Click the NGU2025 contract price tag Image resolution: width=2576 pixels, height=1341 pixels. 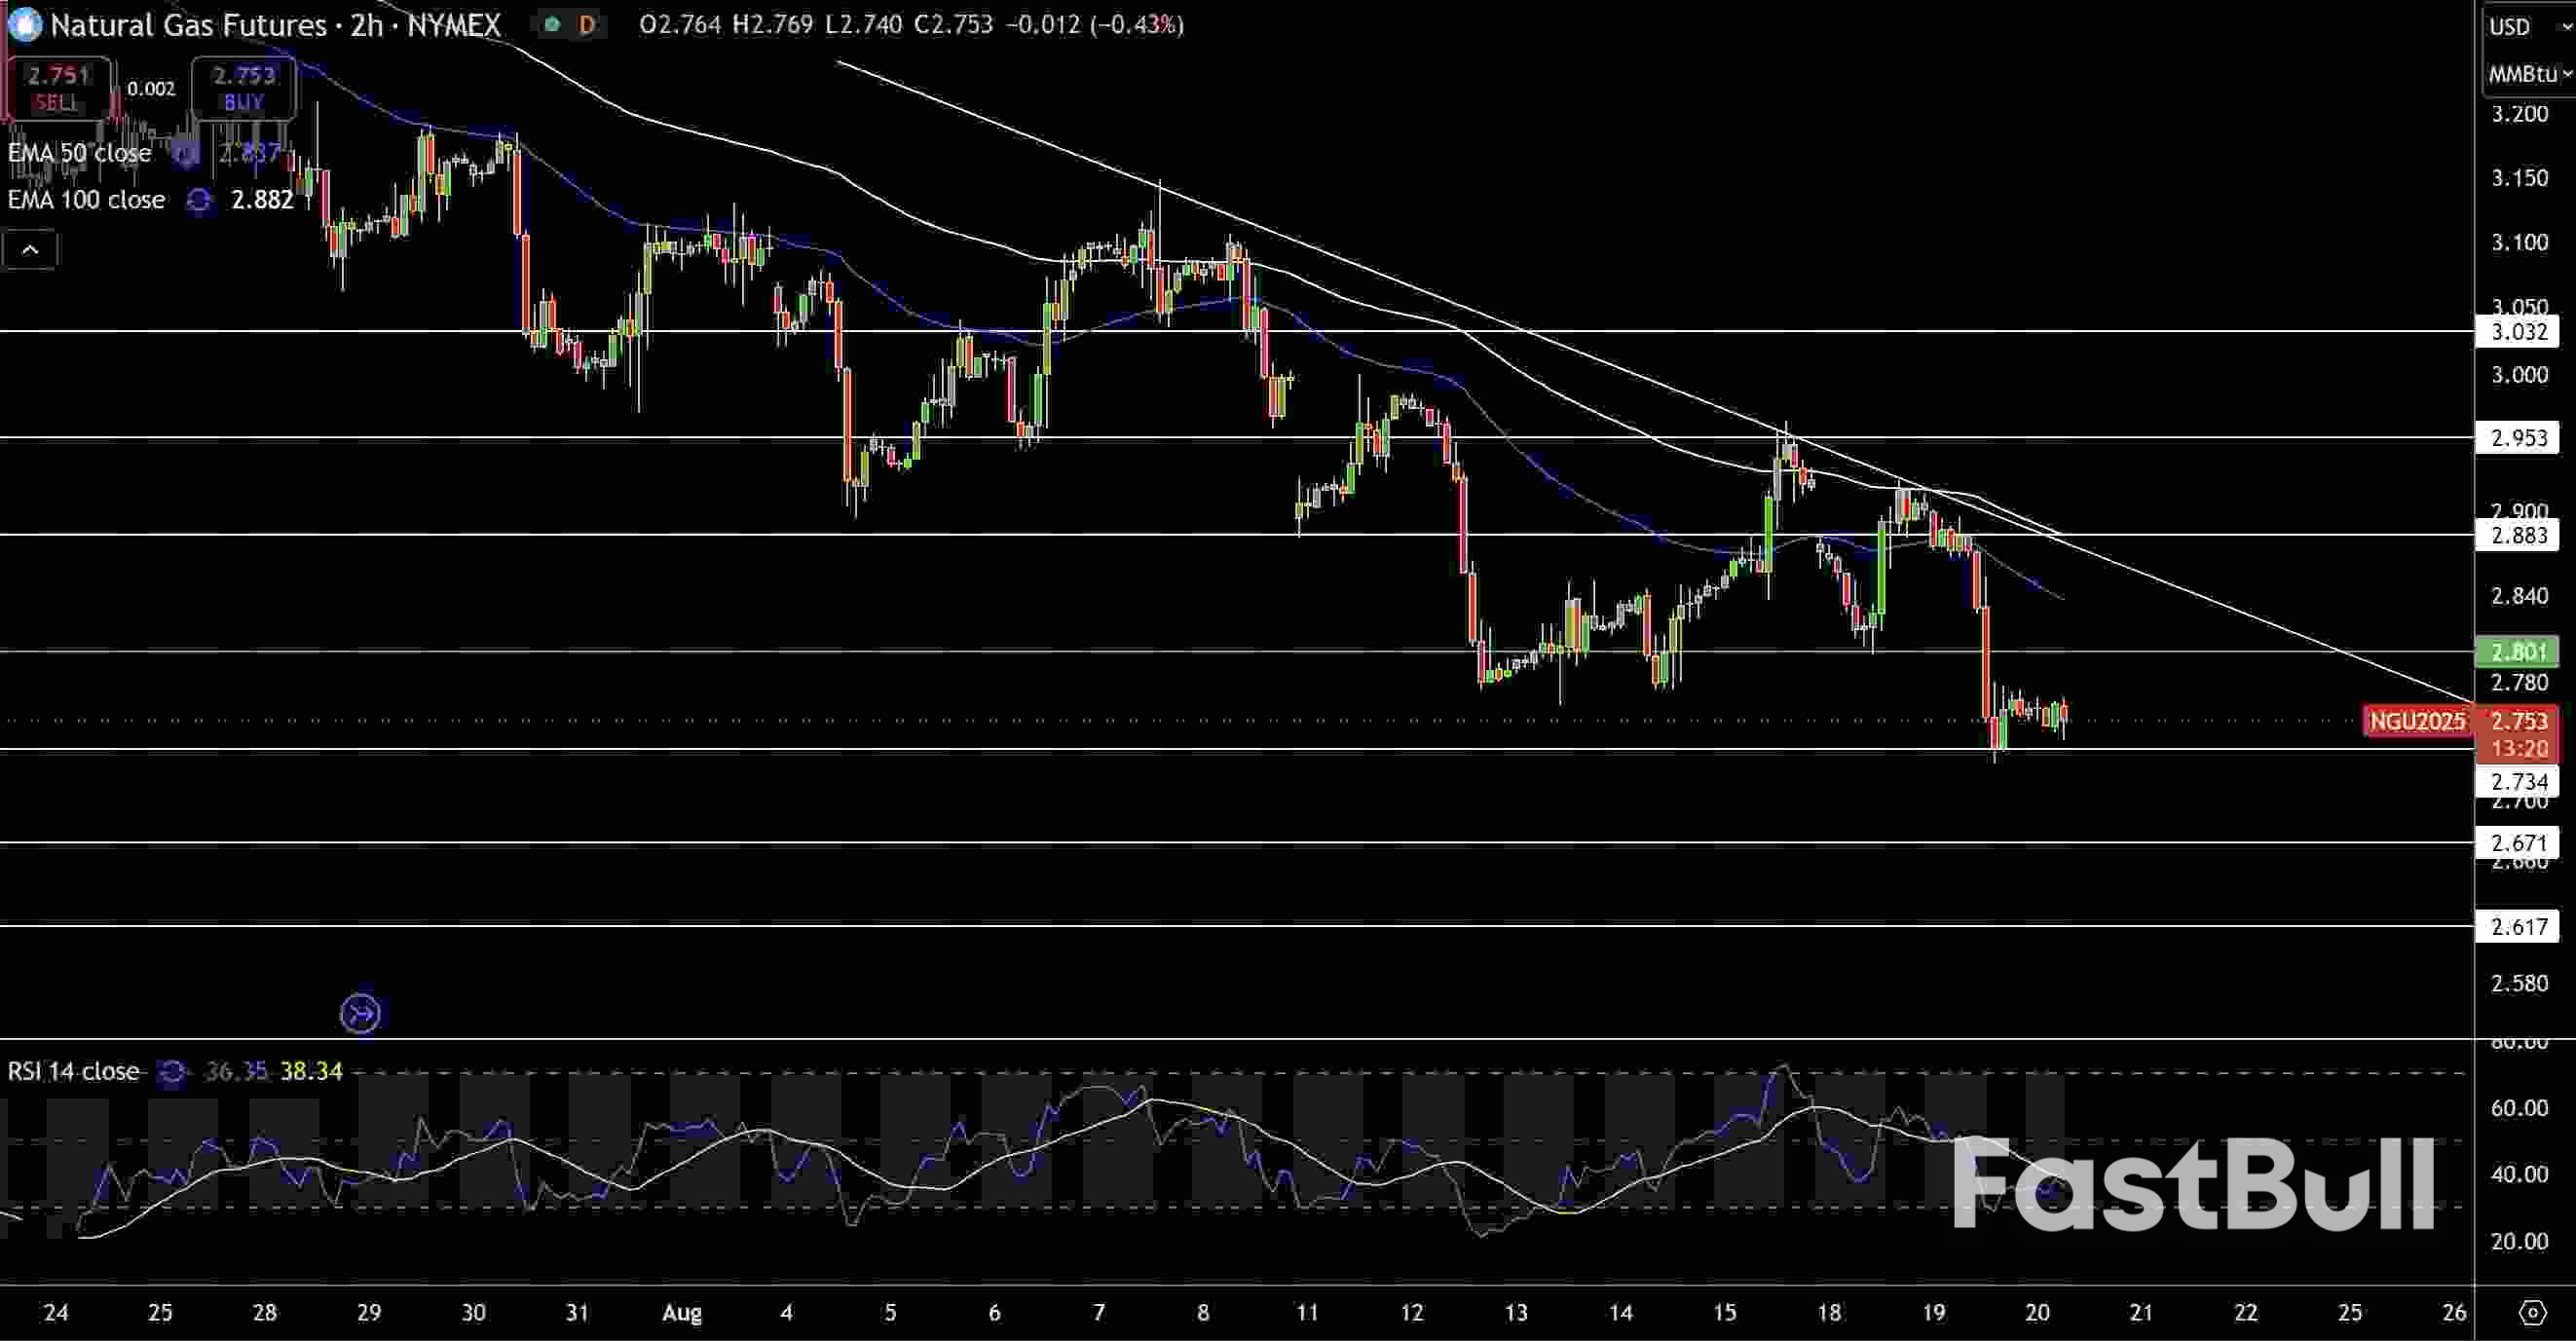click(2417, 721)
